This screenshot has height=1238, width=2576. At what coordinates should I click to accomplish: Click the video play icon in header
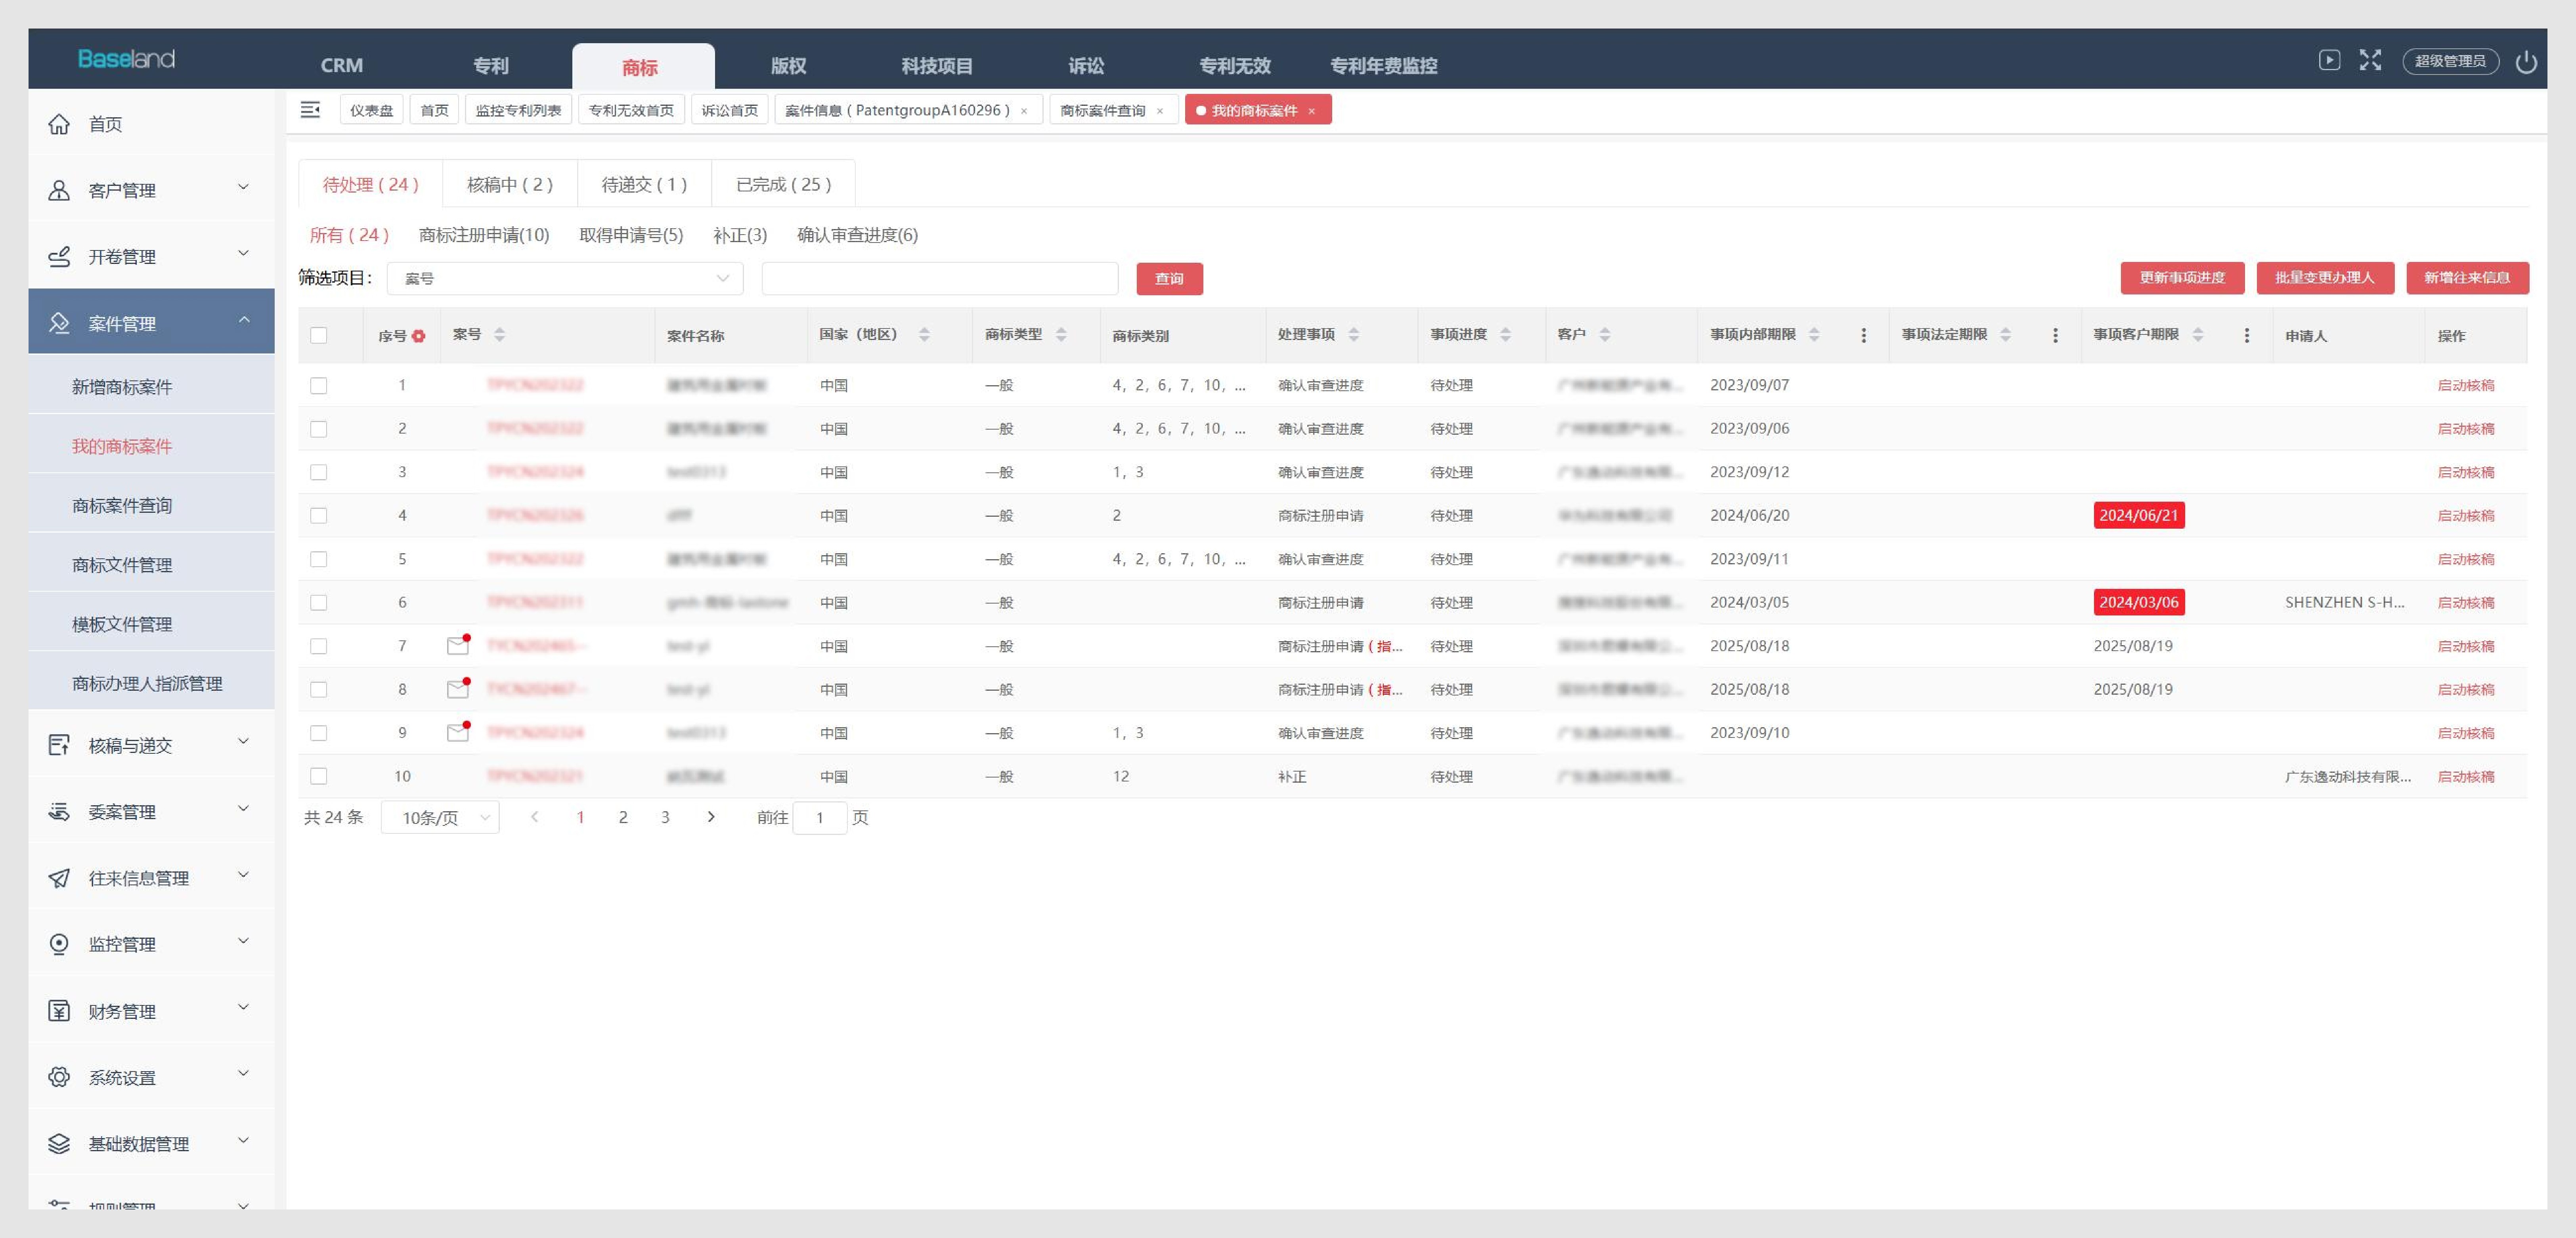[2329, 60]
